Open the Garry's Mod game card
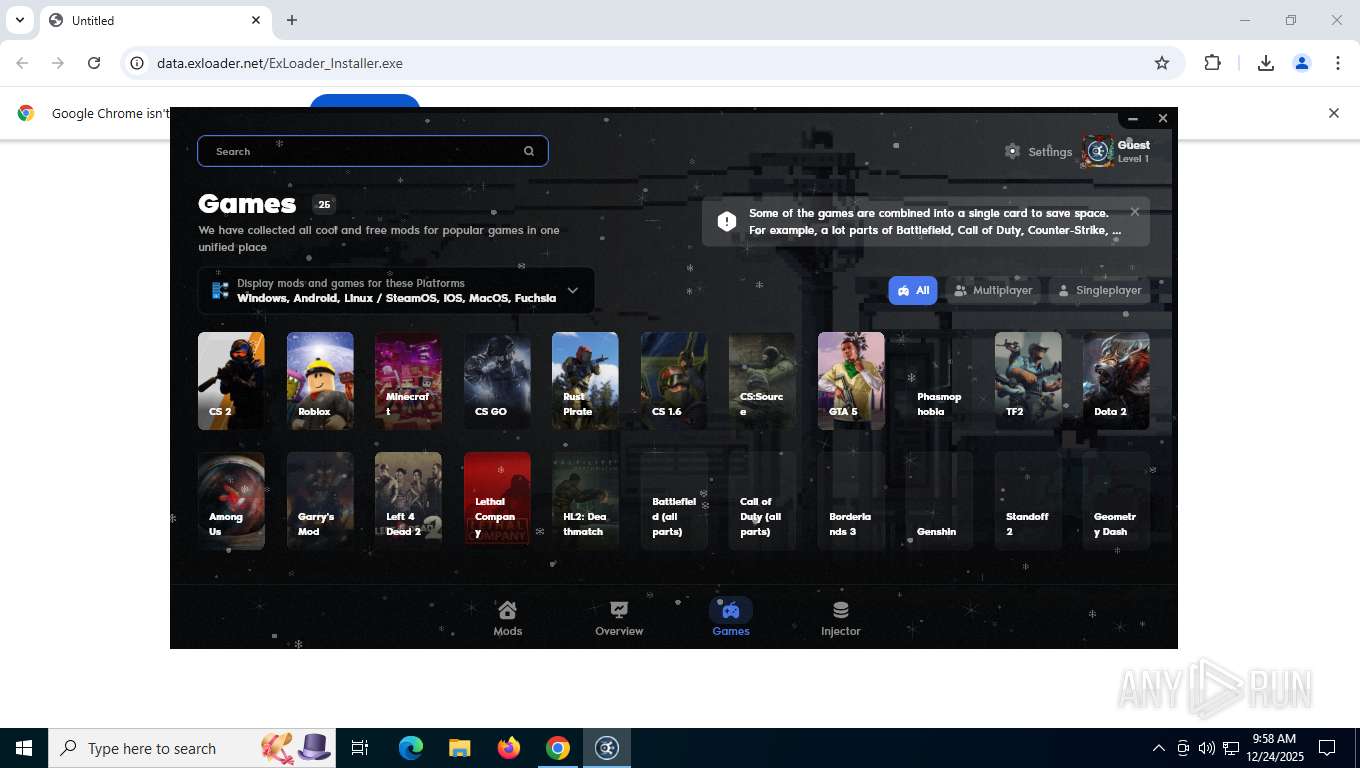 [320, 500]
